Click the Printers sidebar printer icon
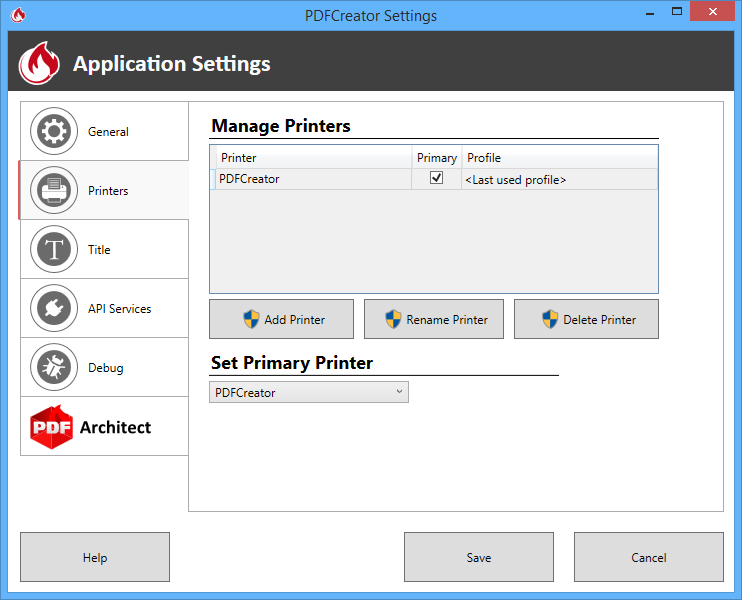This screenshot has height=600, width=742. point(54,191)
